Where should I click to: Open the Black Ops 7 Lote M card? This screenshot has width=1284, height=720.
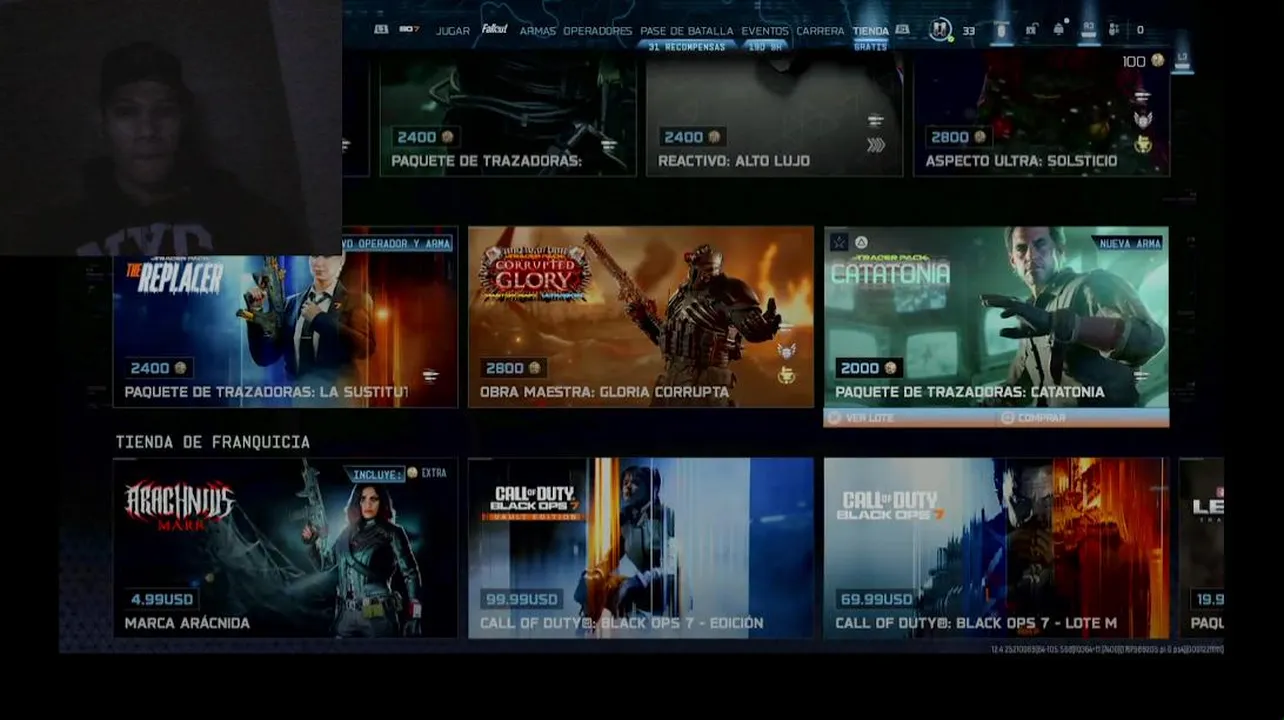[x=996, y=548]
